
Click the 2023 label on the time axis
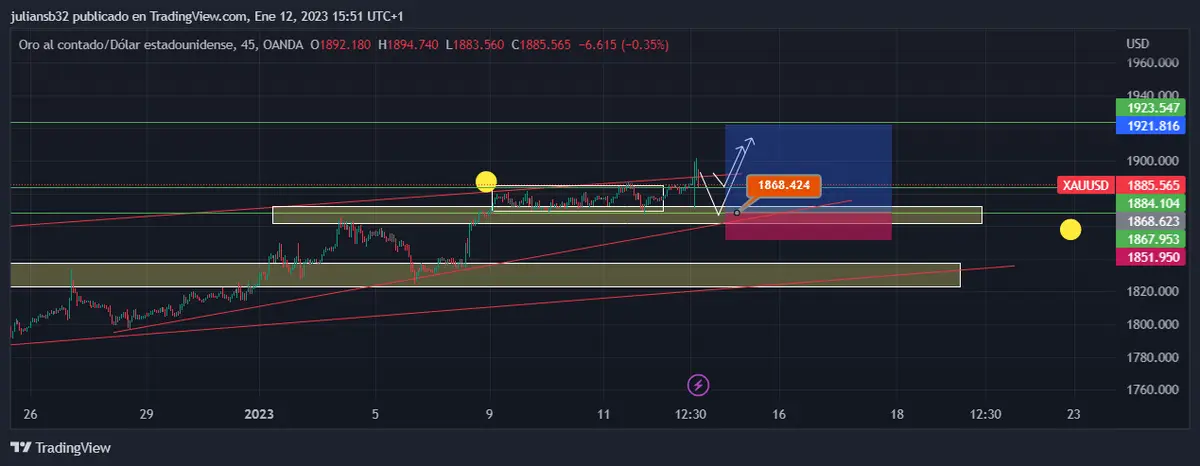259,414
